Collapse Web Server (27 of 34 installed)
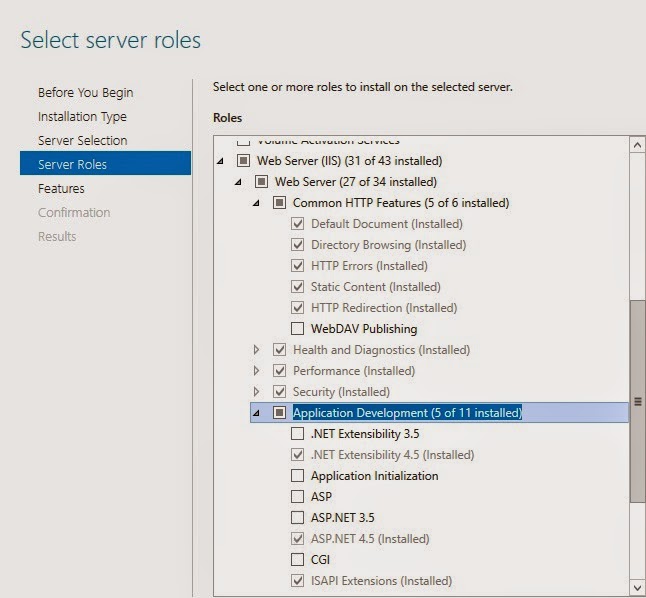 click(x=238, y=182)
